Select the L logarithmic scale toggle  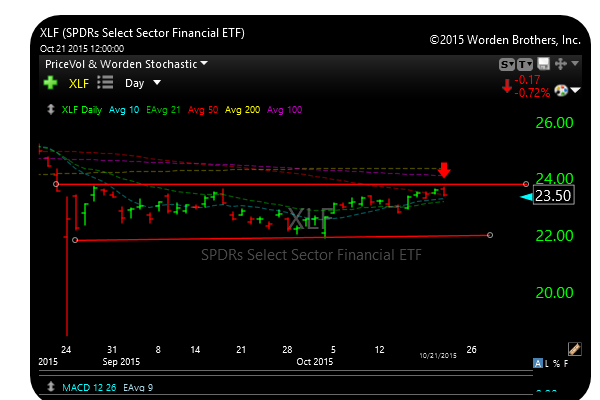(547, 363)
